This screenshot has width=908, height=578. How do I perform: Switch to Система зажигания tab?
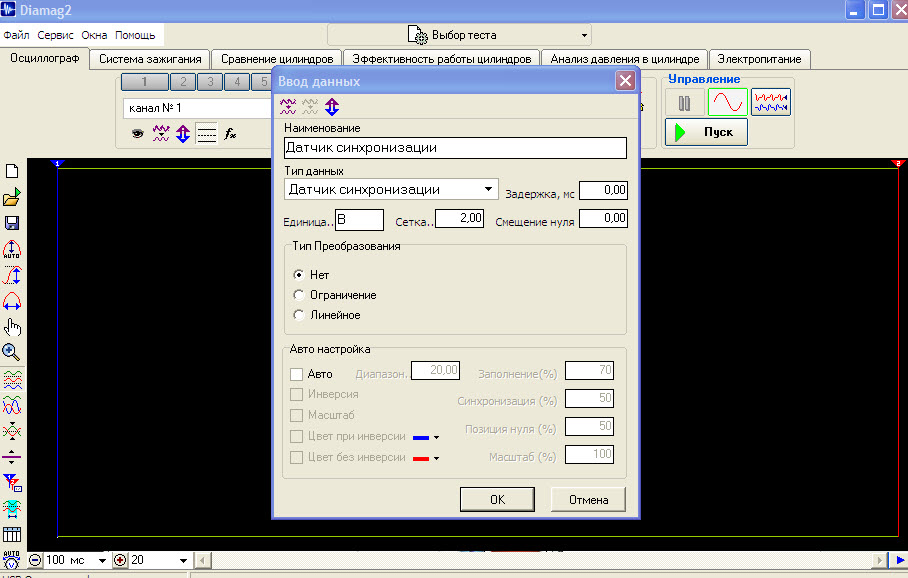[150, 59]
